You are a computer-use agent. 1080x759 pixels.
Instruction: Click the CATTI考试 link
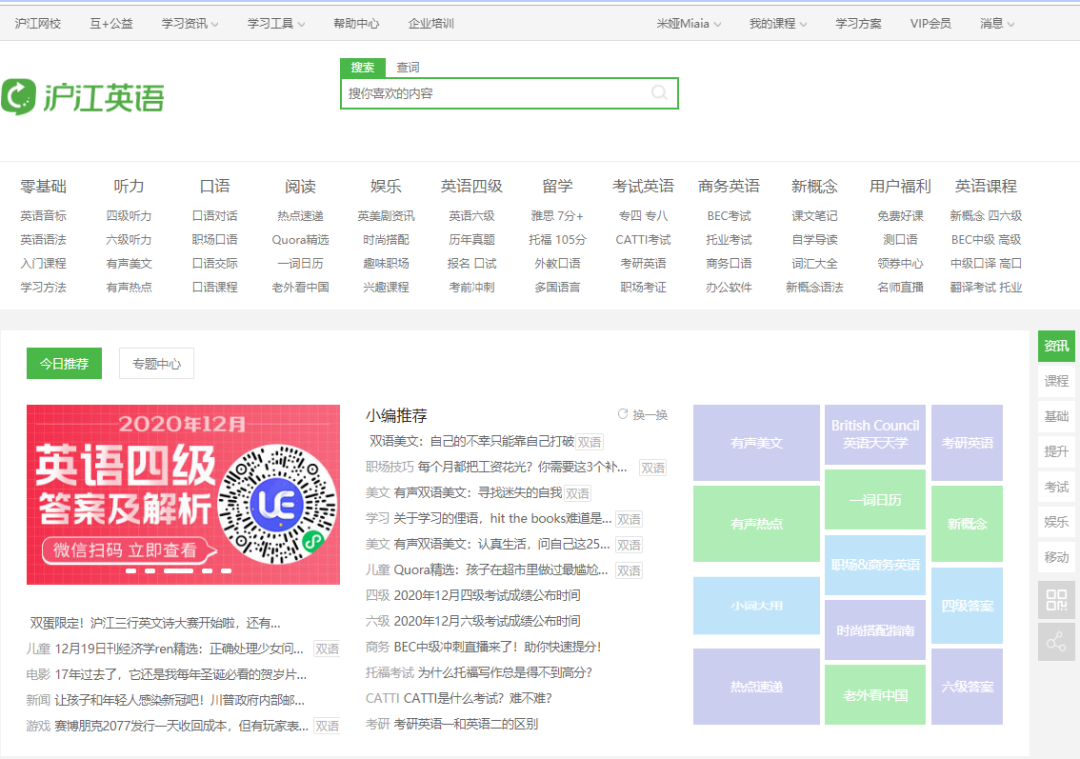click(643, 240)
